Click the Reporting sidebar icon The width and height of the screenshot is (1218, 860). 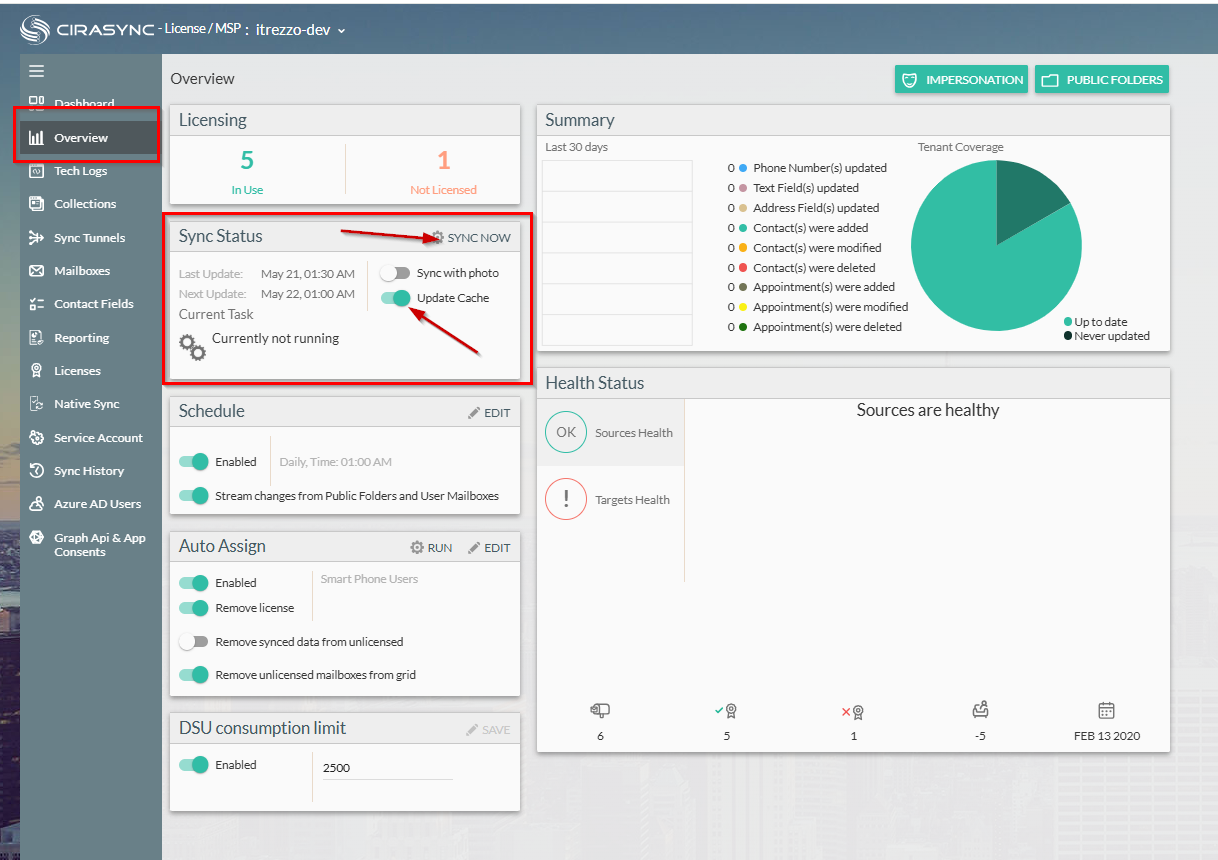coord(37,338)
